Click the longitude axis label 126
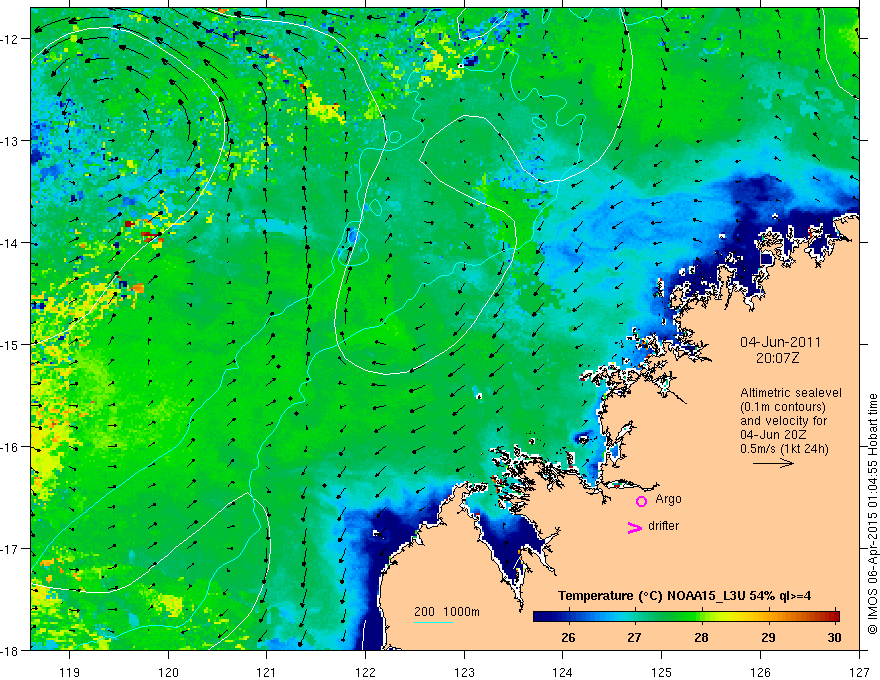Screen dimensions: 880x680 (760, 672)
